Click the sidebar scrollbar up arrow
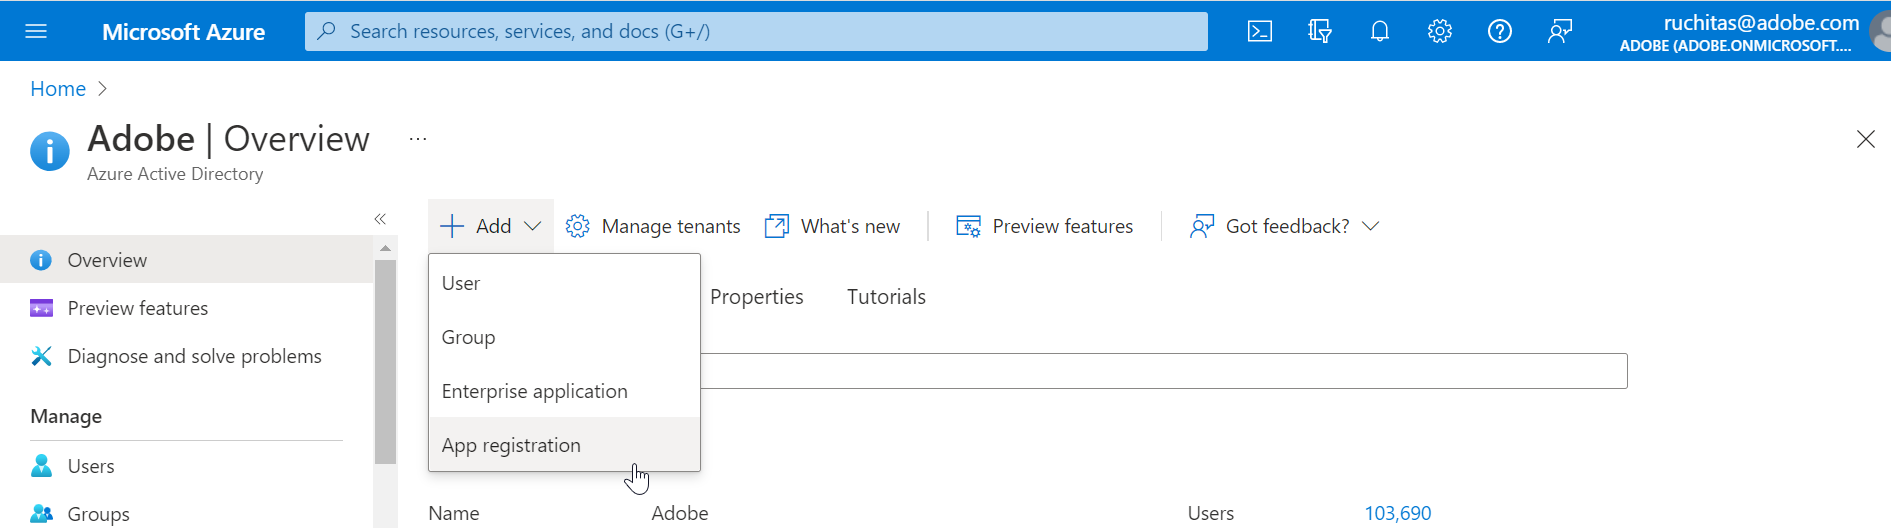The height and width of the screenshot is (528, 1891). tap(385, 248)
